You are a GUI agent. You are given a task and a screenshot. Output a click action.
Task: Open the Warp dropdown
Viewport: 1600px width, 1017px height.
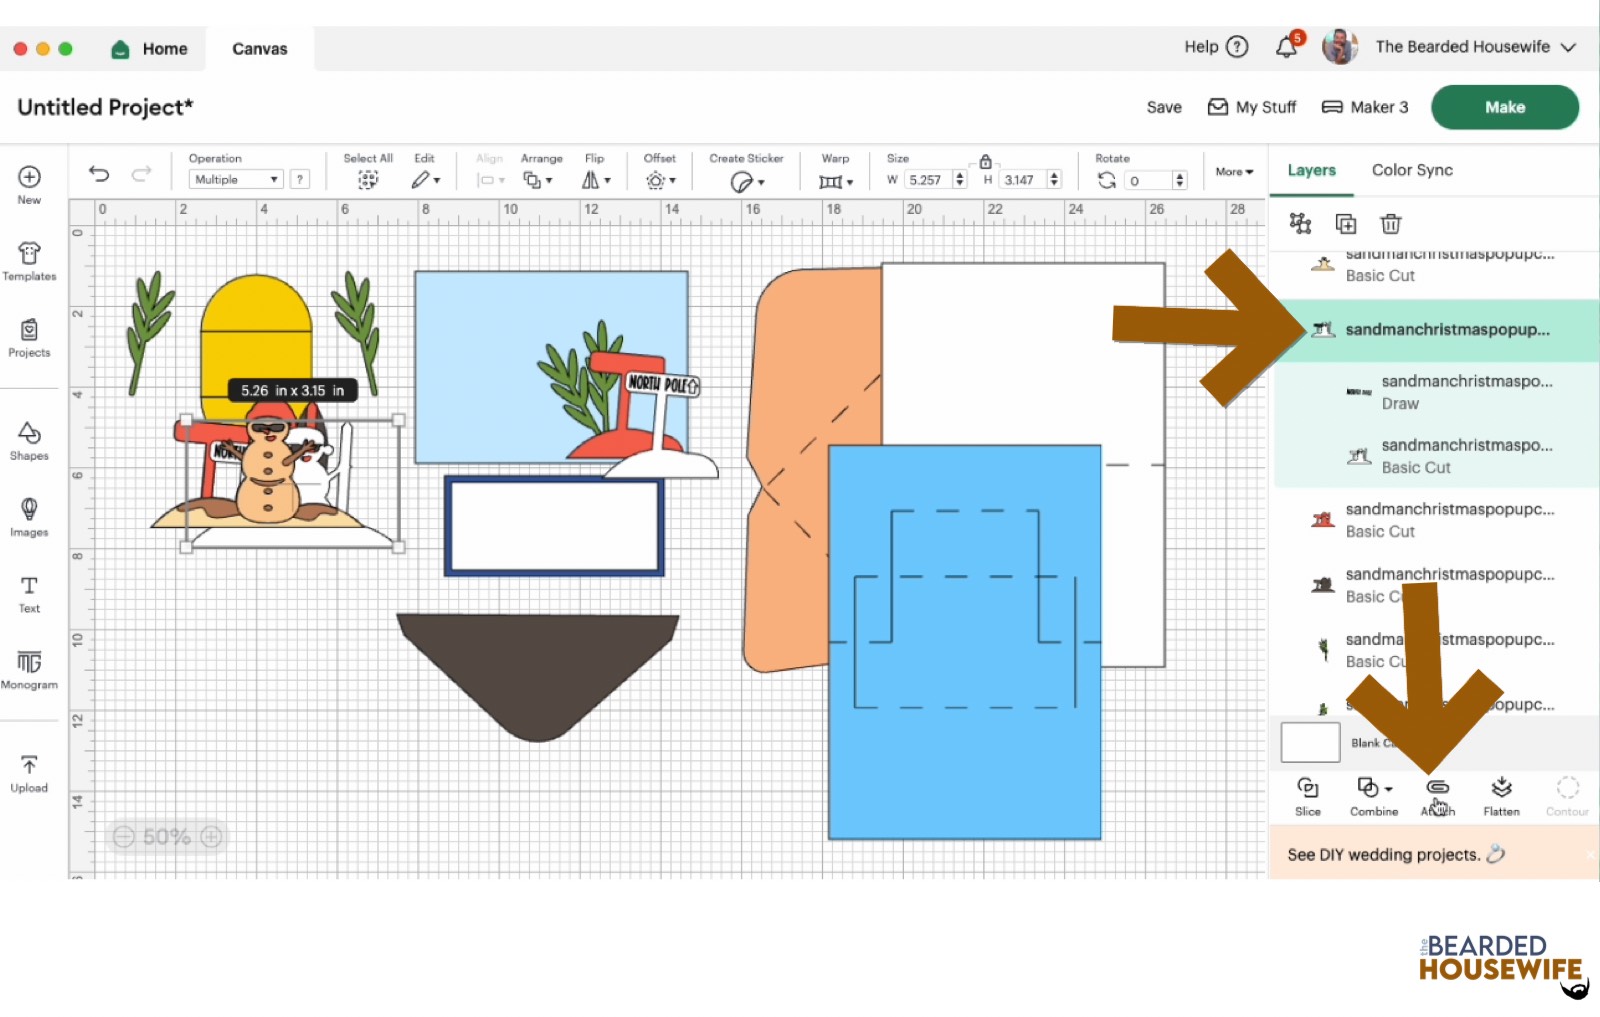click(836, 181)
